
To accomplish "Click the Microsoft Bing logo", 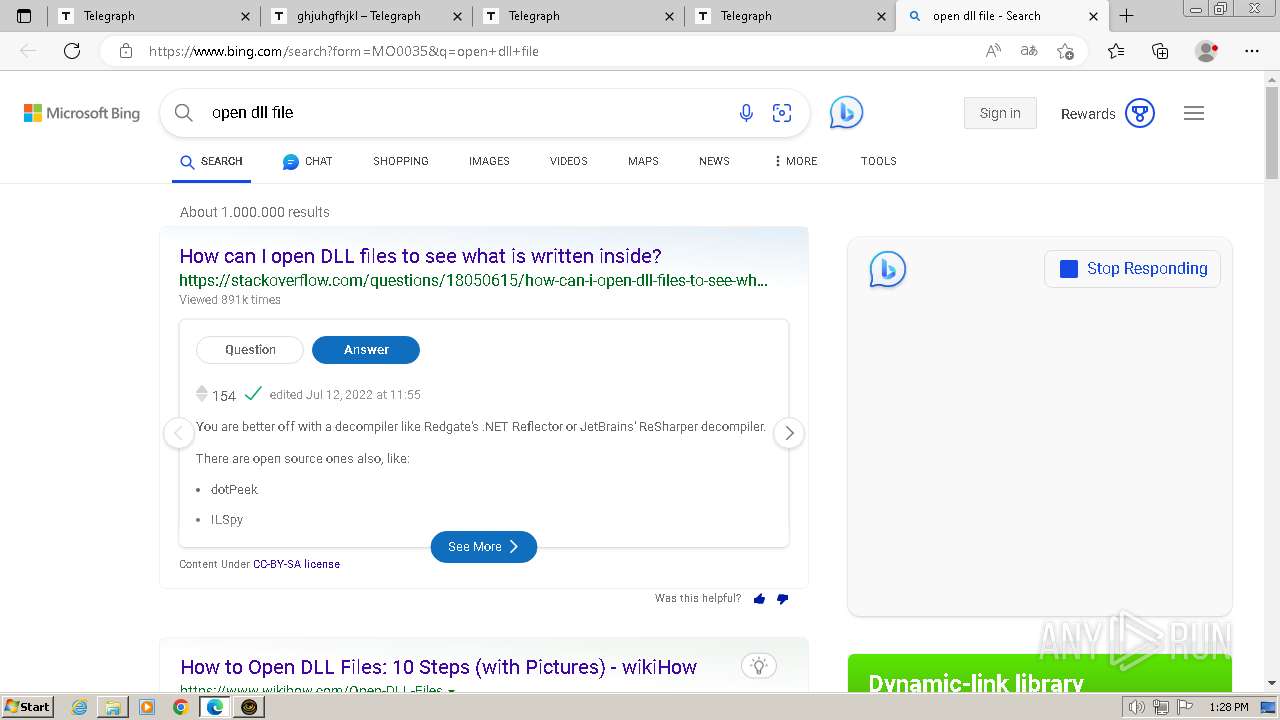I will coord(82,113).
